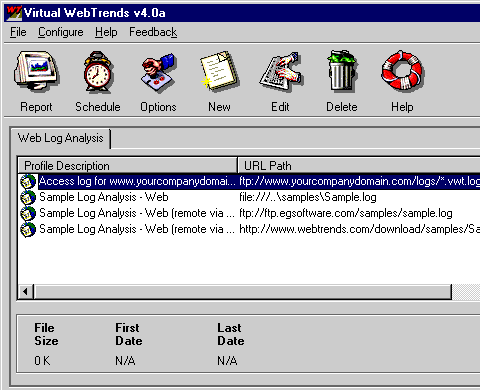Select the Sample Log Analysis - Web profile description
Viewport: 480px width, 390px height.
pos(104,197)
